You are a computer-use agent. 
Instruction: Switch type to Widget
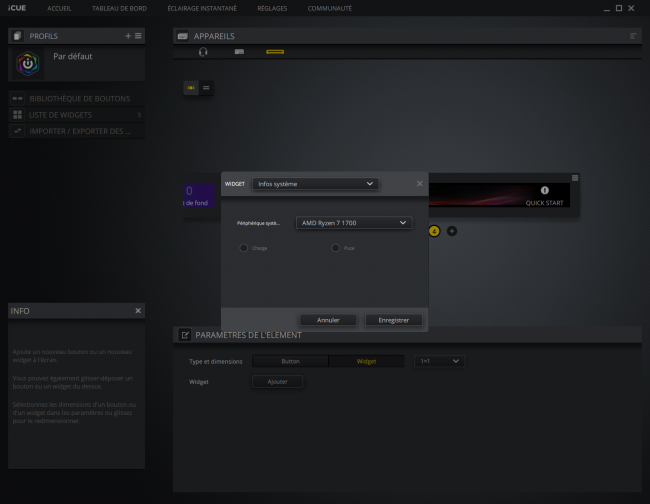coord(366,361)
